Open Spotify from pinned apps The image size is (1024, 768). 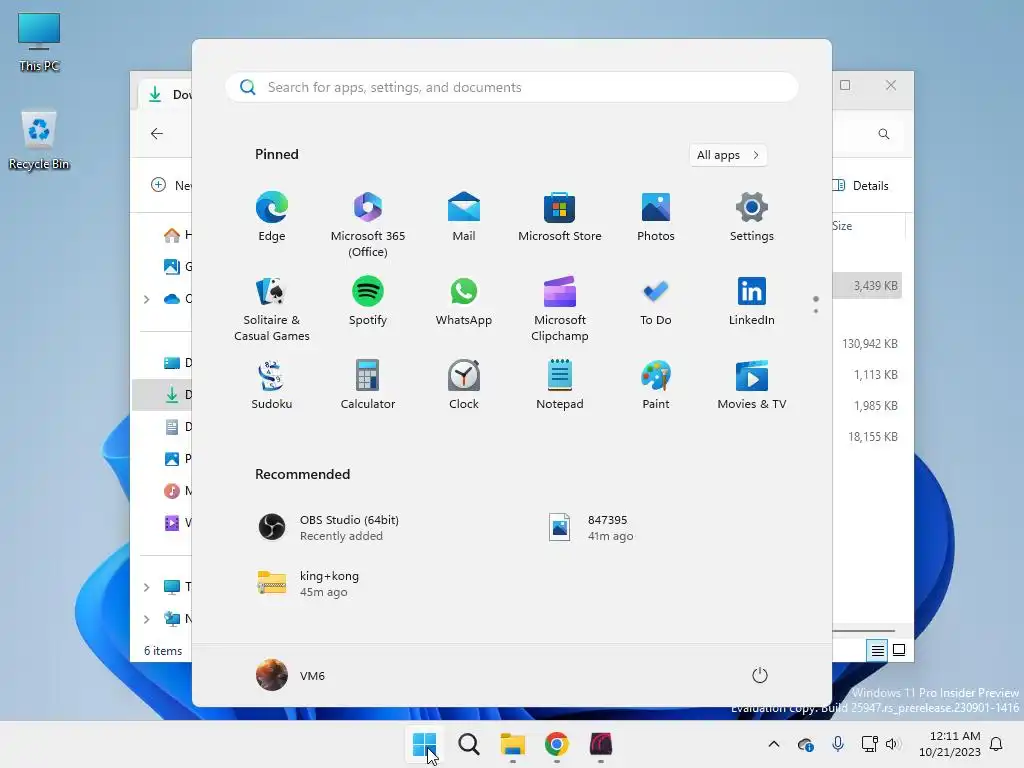click(368, 302)
